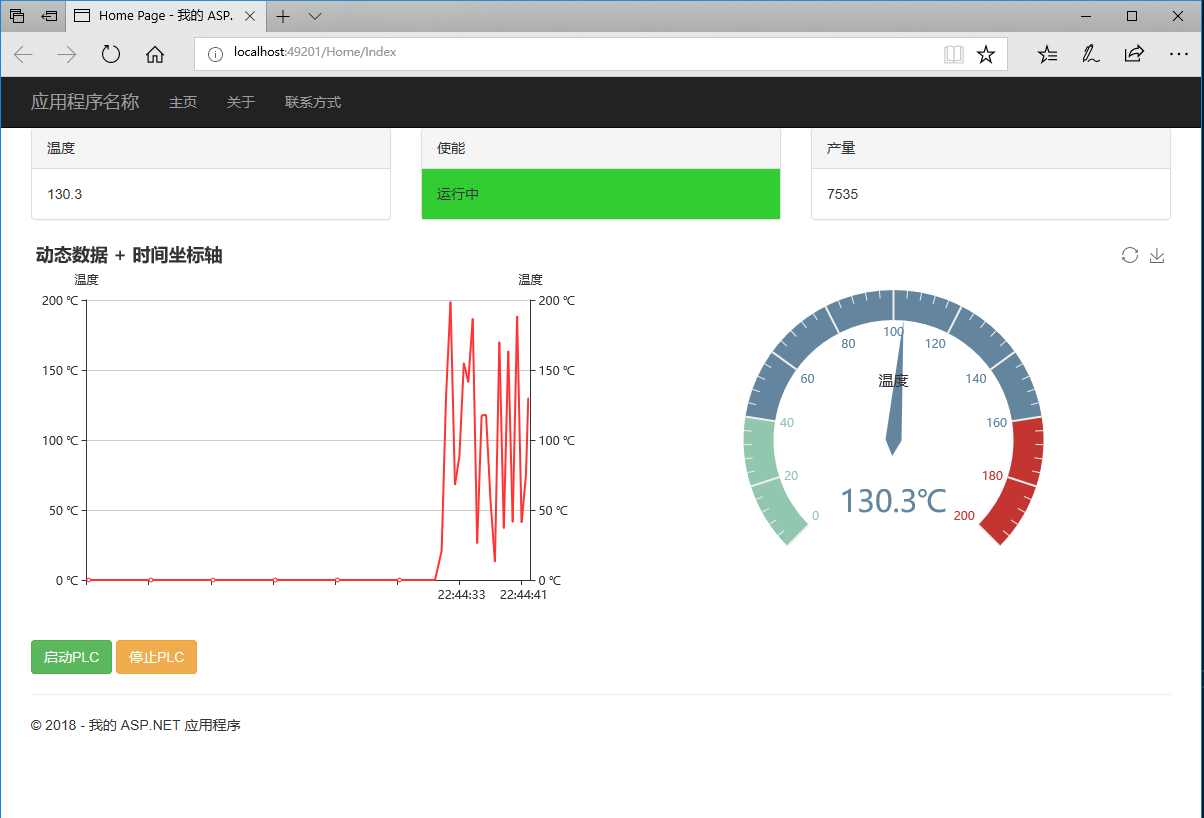Click the Add notes pen icon
The width and height of the screenshot is (1204, 818).
pyautogui.click(x=1090, y=54)
